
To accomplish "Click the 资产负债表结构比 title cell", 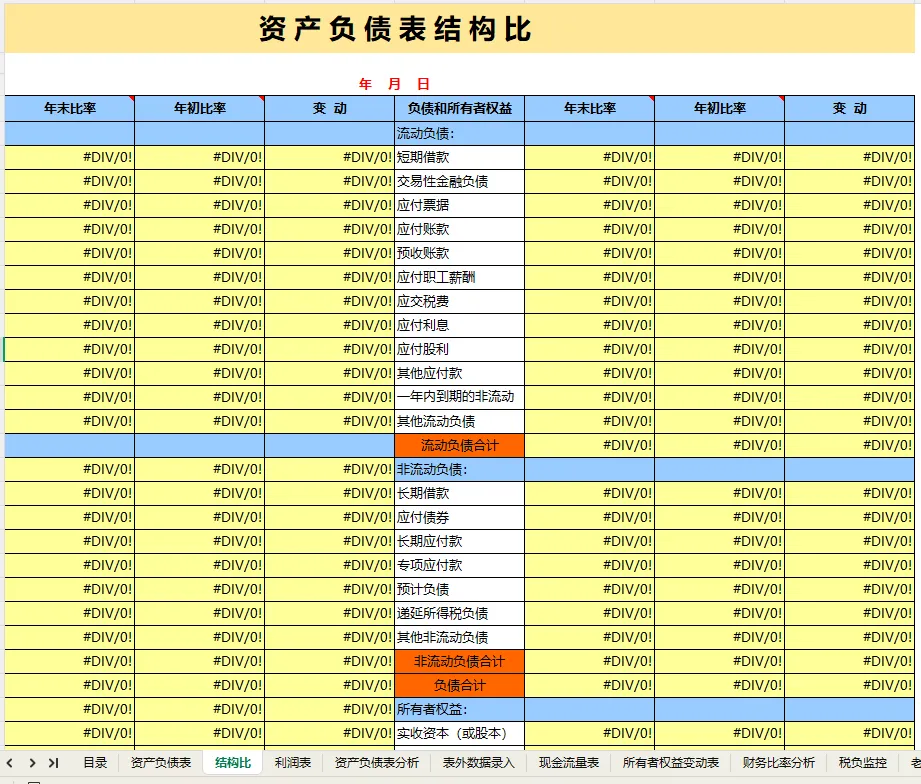I will (x=460, y=29).
